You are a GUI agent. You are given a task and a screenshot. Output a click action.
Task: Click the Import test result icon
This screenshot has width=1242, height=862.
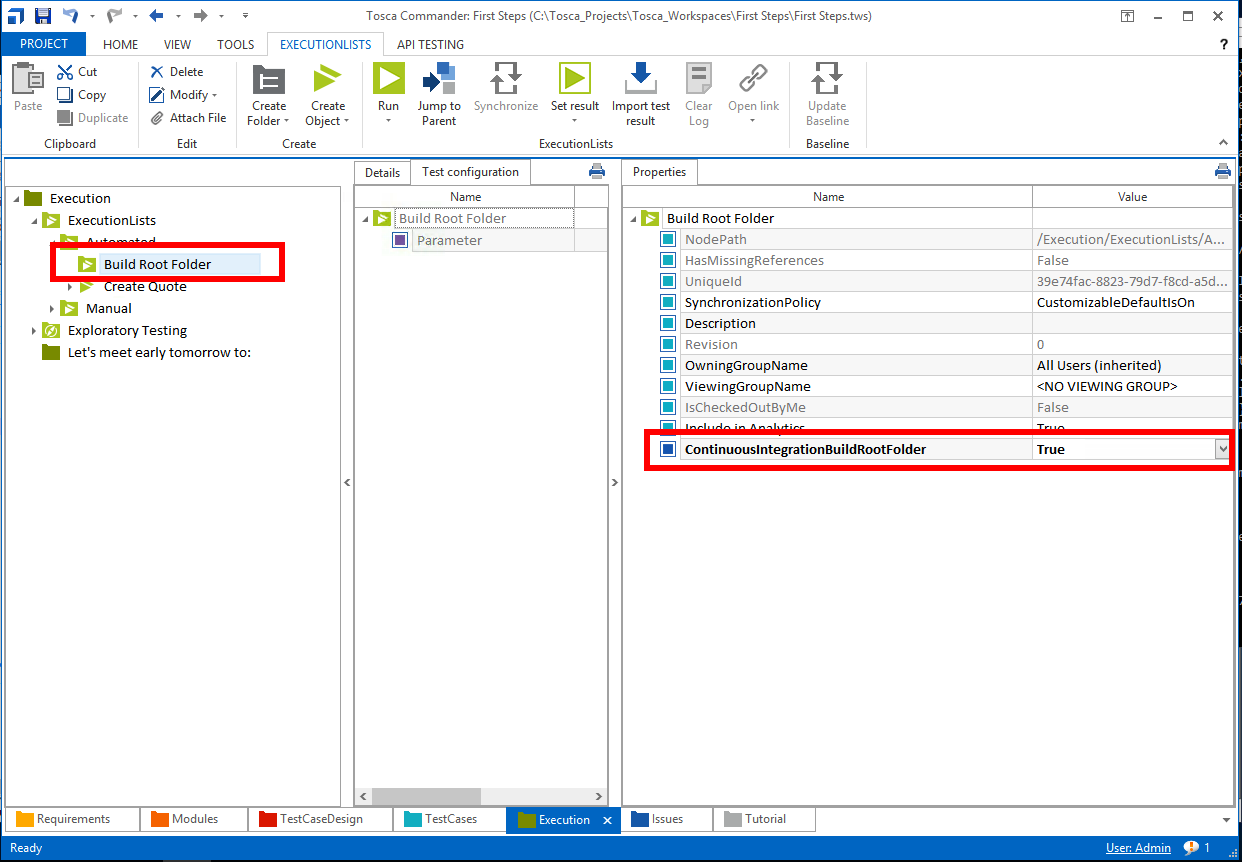[641, 80]
